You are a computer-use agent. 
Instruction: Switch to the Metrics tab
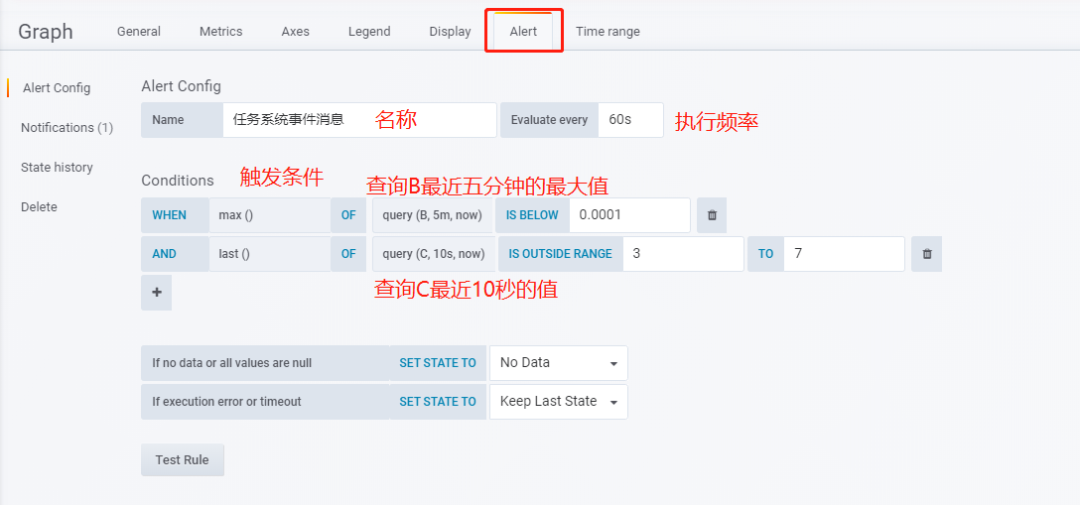click(x=220, y=32)
